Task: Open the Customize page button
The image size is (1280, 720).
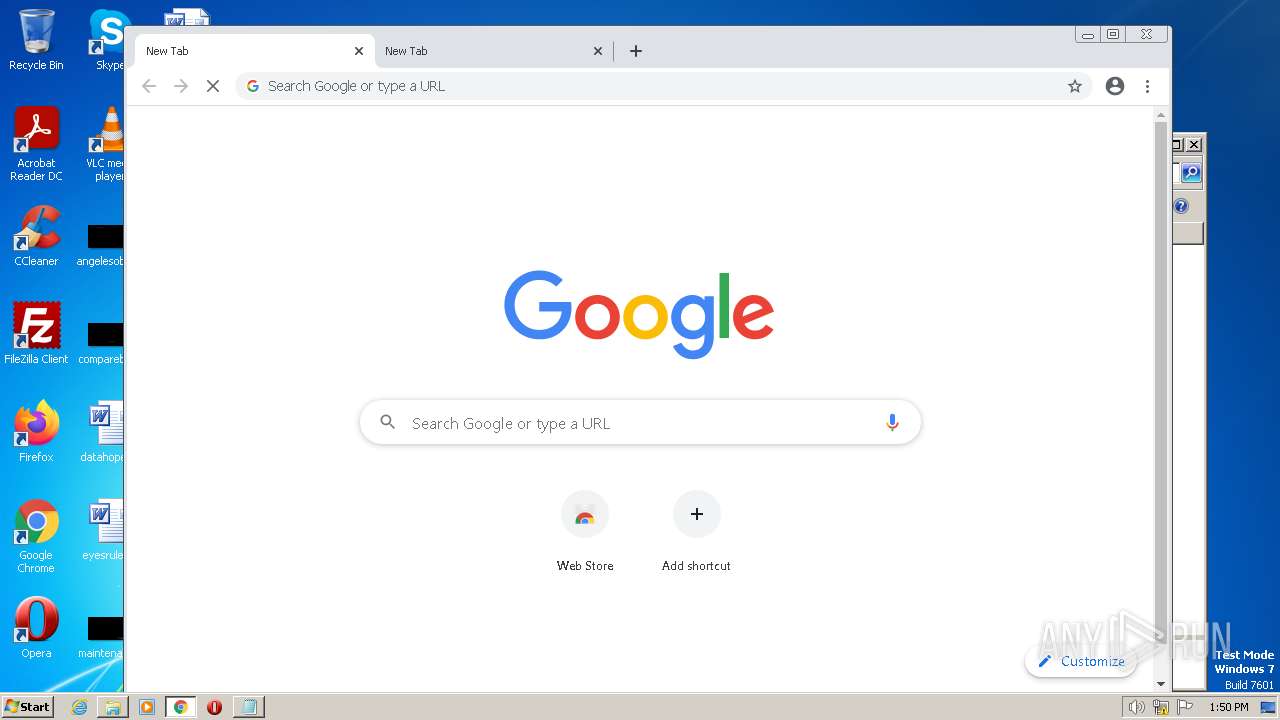Action: tap(1081, 661)
